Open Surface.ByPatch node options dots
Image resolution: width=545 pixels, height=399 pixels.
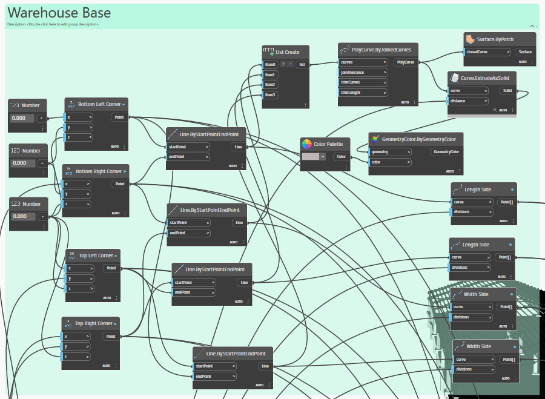click(x=532, y=62)
